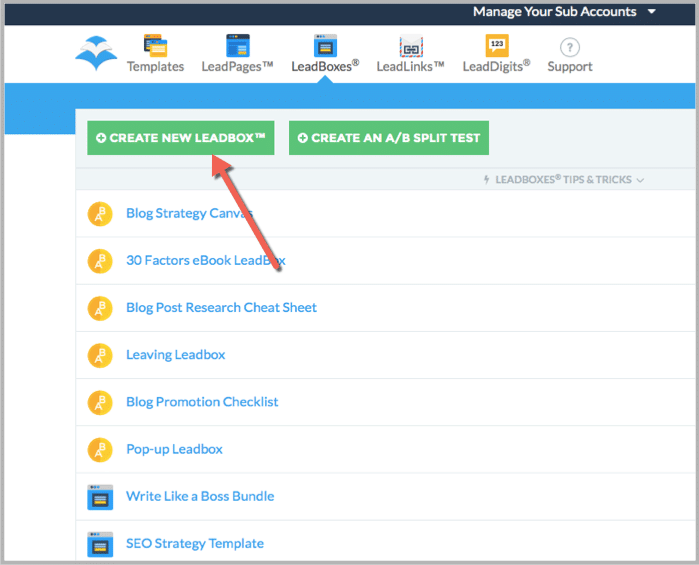Click A/B icon beside Pop-up Leadbox
Screen dimensions: 699x565
pos(100,450)
